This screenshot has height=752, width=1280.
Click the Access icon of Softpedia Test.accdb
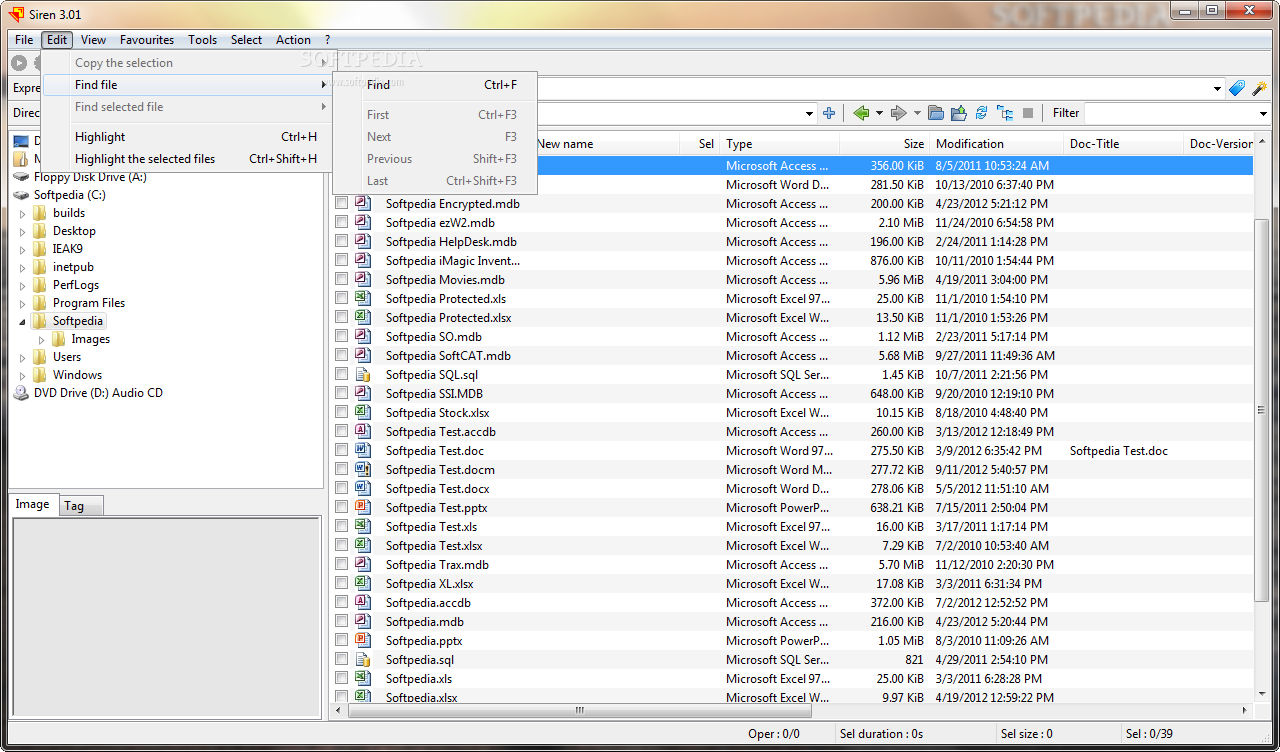[x=363, y=432]
